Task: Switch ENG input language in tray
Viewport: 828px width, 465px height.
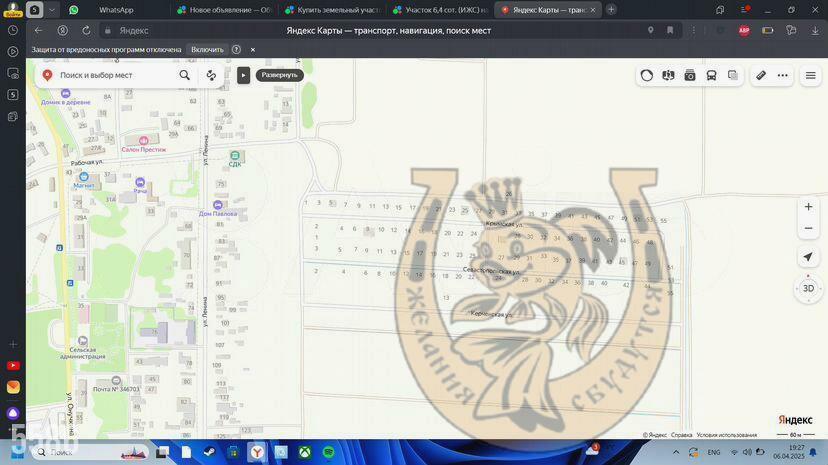Action: coord(714,452)
